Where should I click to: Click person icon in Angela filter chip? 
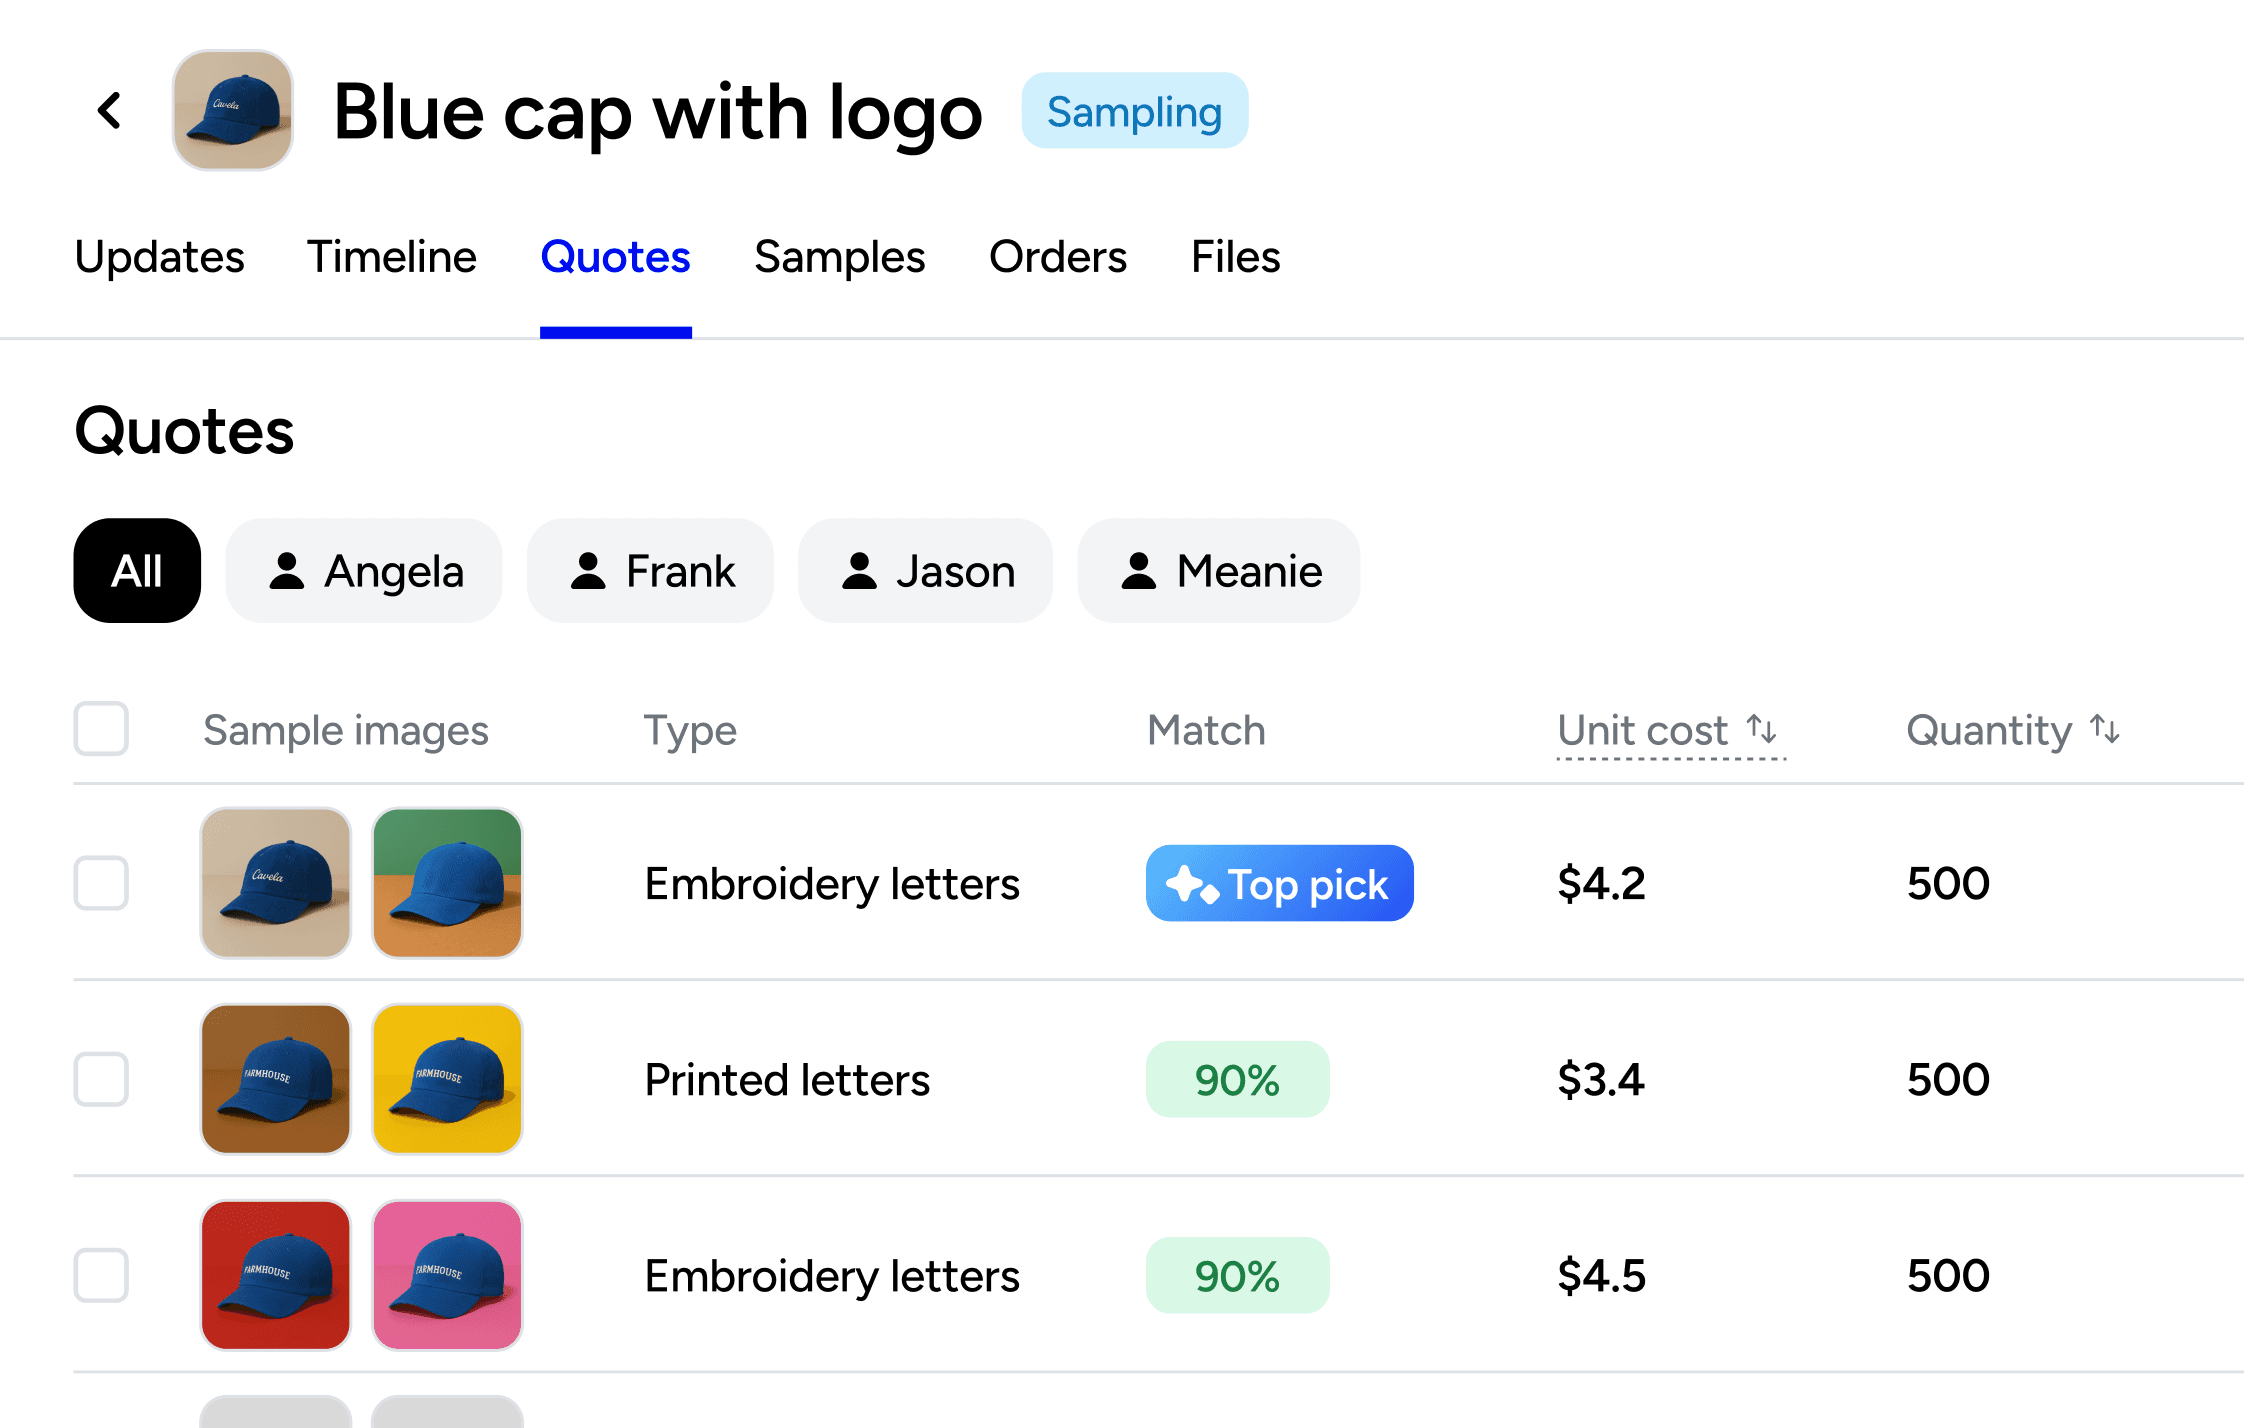coord(287,571)
